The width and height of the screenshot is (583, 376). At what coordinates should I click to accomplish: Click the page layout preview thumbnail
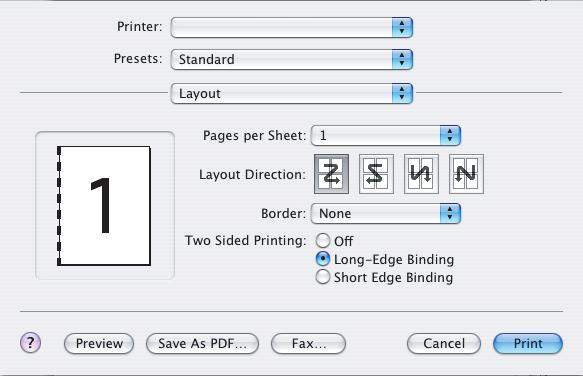click(104, 206)
